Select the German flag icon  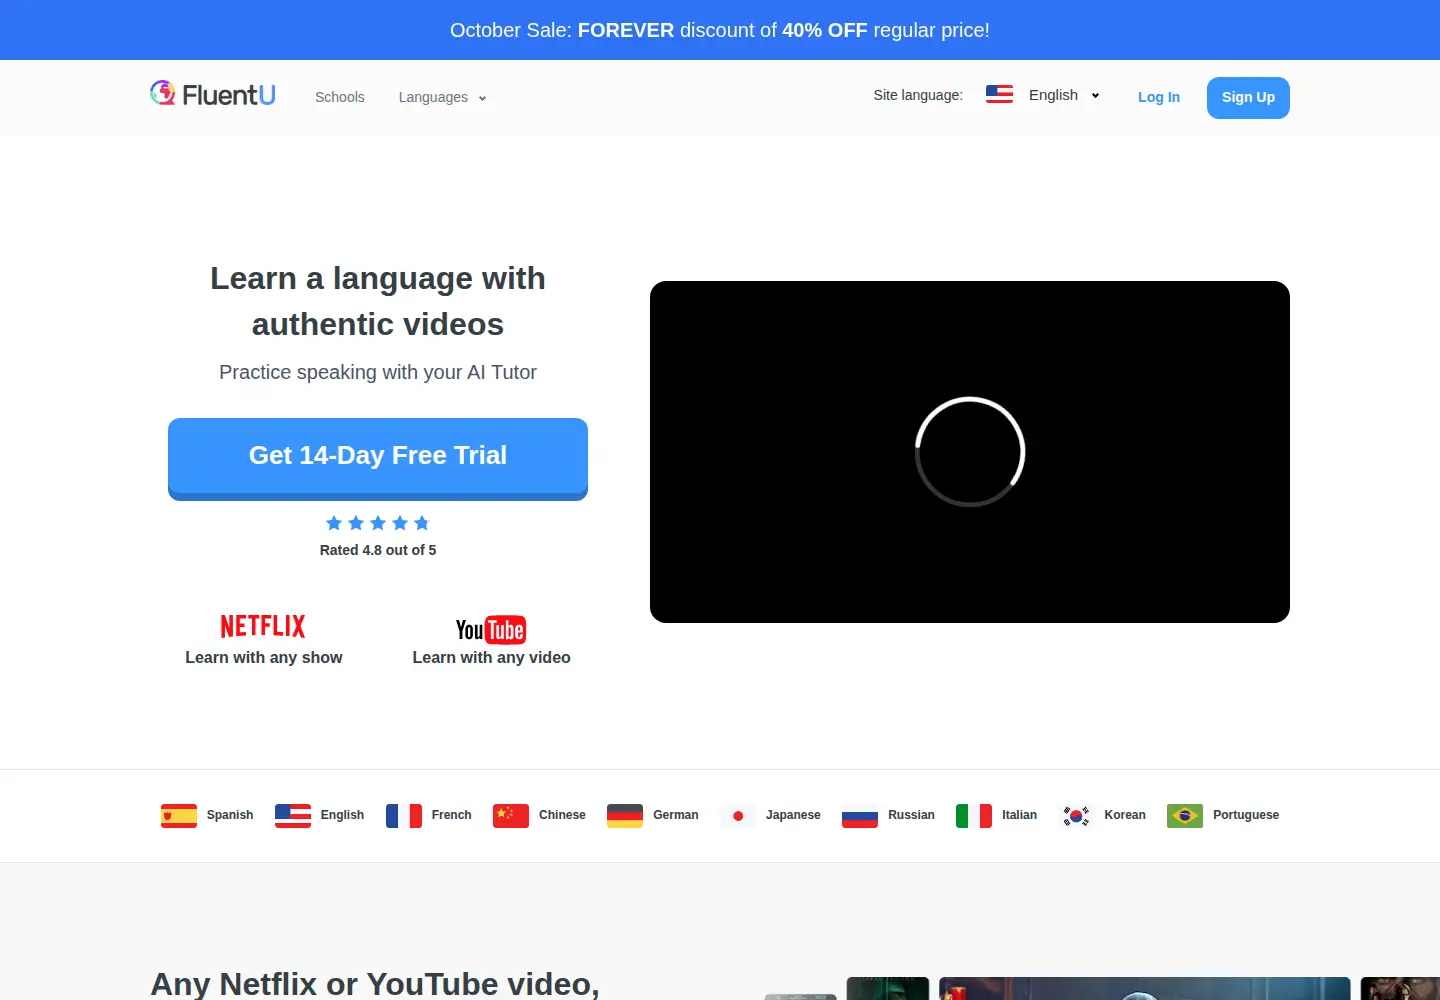coord(625,816)
